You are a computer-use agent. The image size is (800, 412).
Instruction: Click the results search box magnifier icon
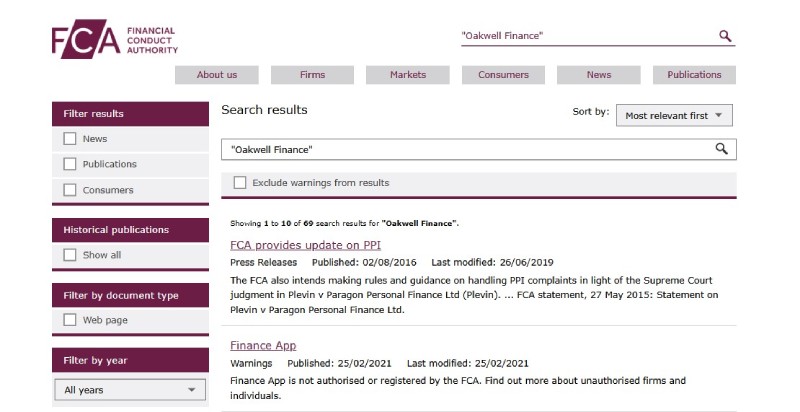click(721, 149)
